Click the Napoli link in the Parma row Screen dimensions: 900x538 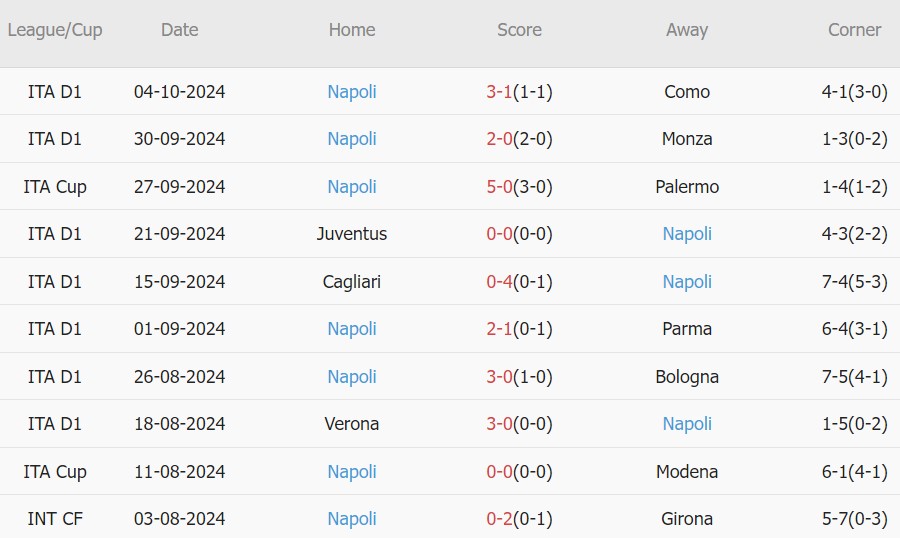tap(352, 329)
